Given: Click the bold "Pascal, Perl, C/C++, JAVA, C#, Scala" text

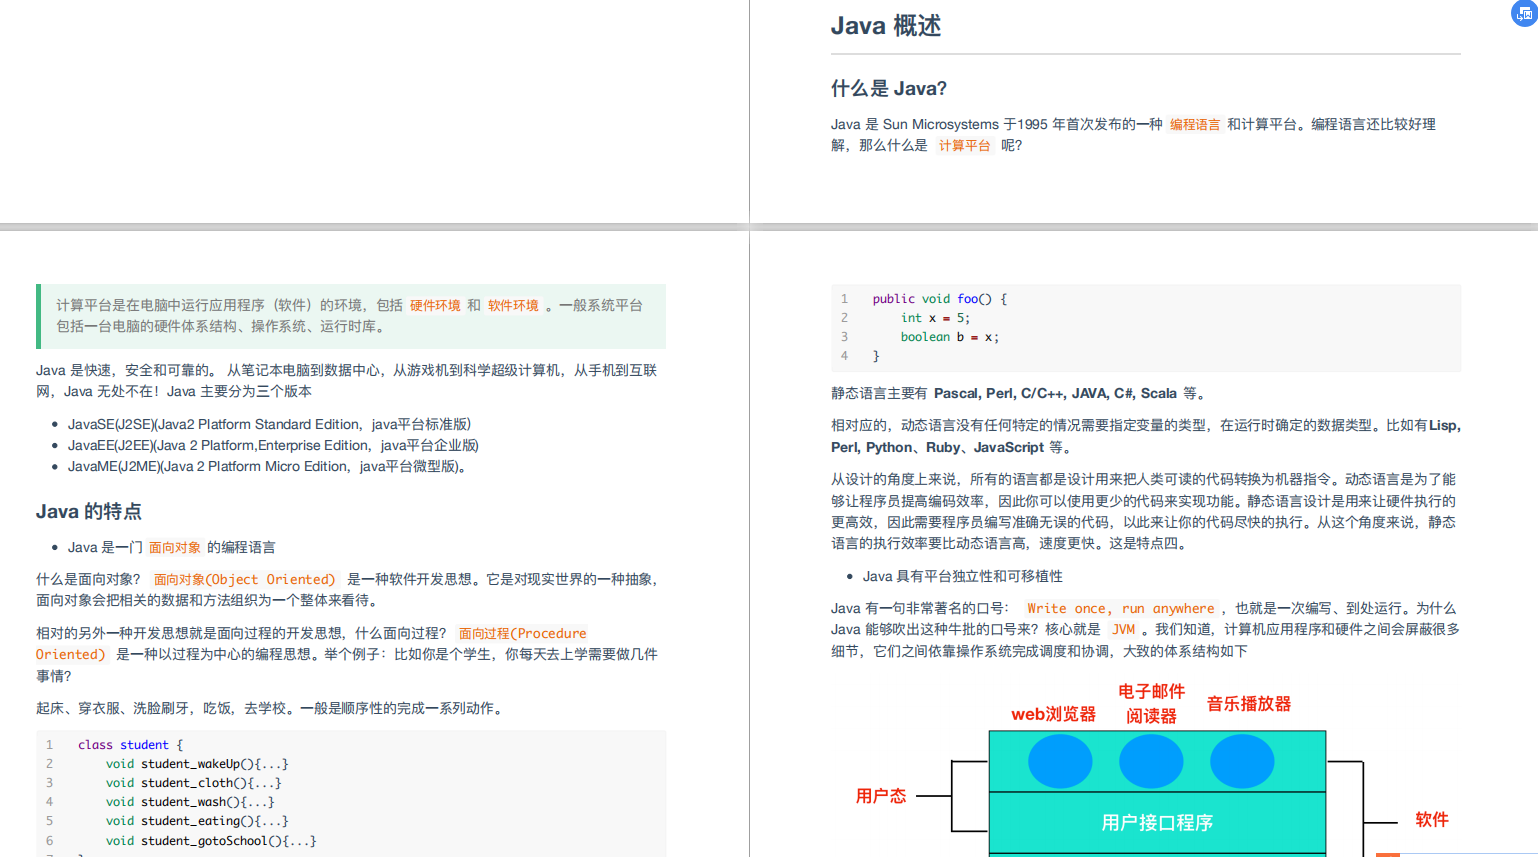Looking at the screenshot, I should pos(1055,393).
